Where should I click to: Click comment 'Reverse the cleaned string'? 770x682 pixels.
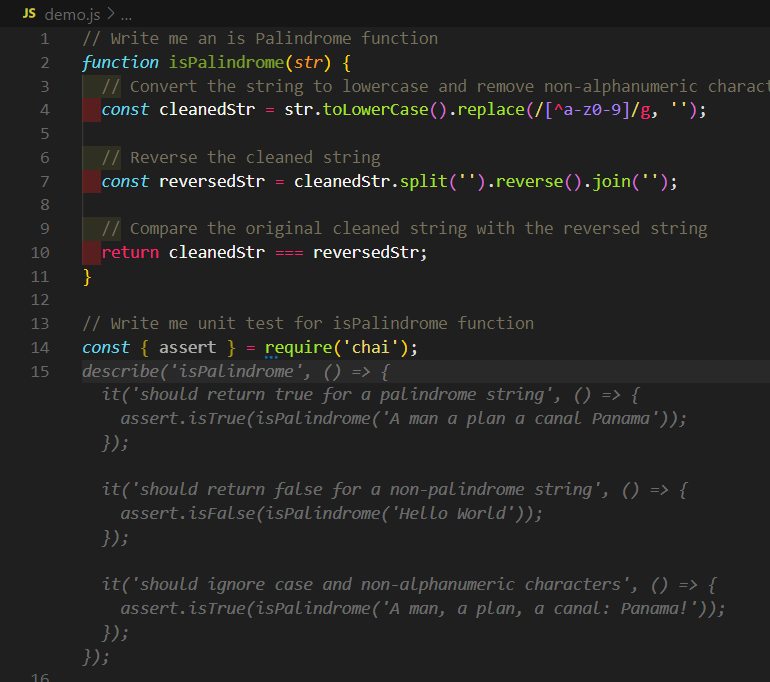[x=241, y=158]
